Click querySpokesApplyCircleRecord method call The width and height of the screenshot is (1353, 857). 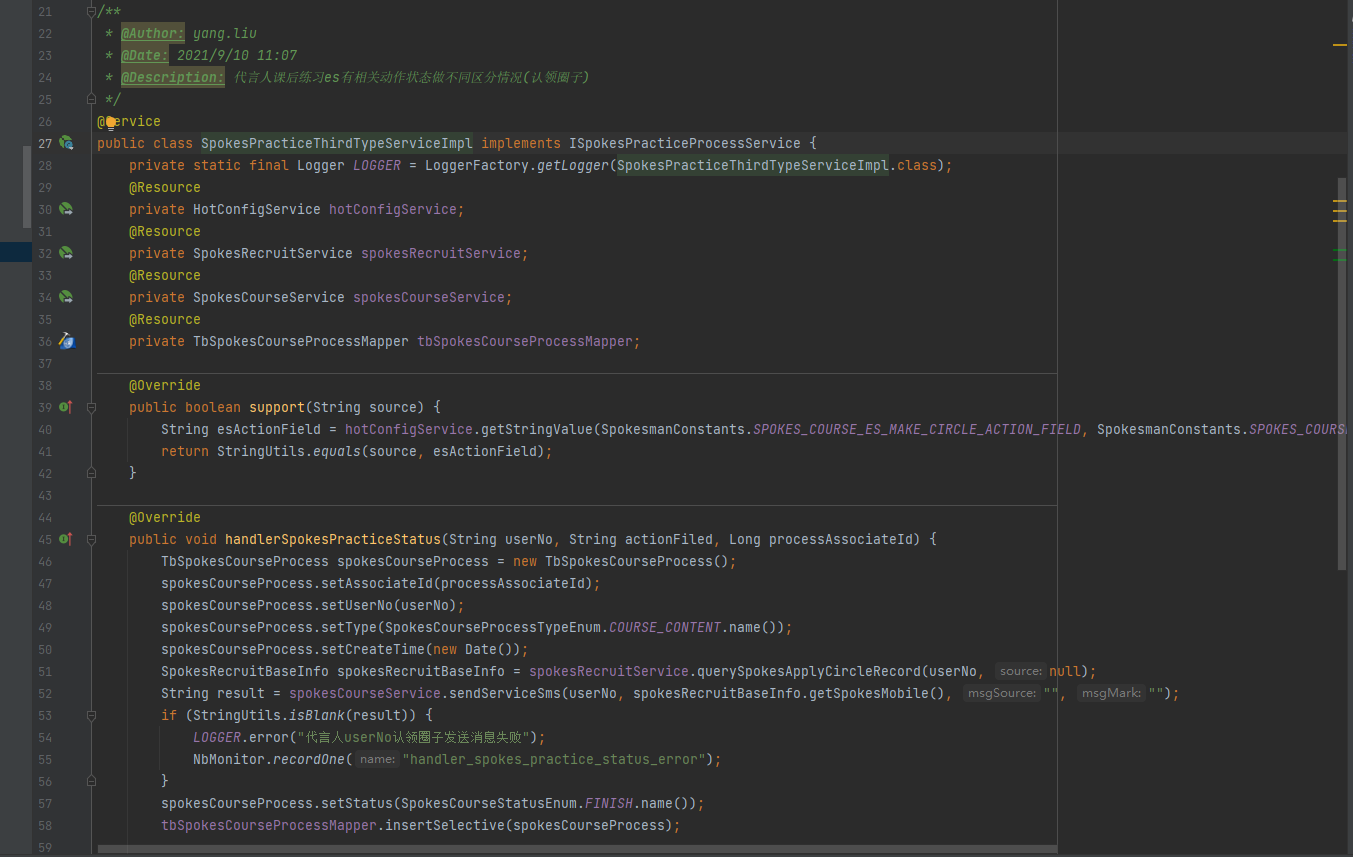[809, 671]
